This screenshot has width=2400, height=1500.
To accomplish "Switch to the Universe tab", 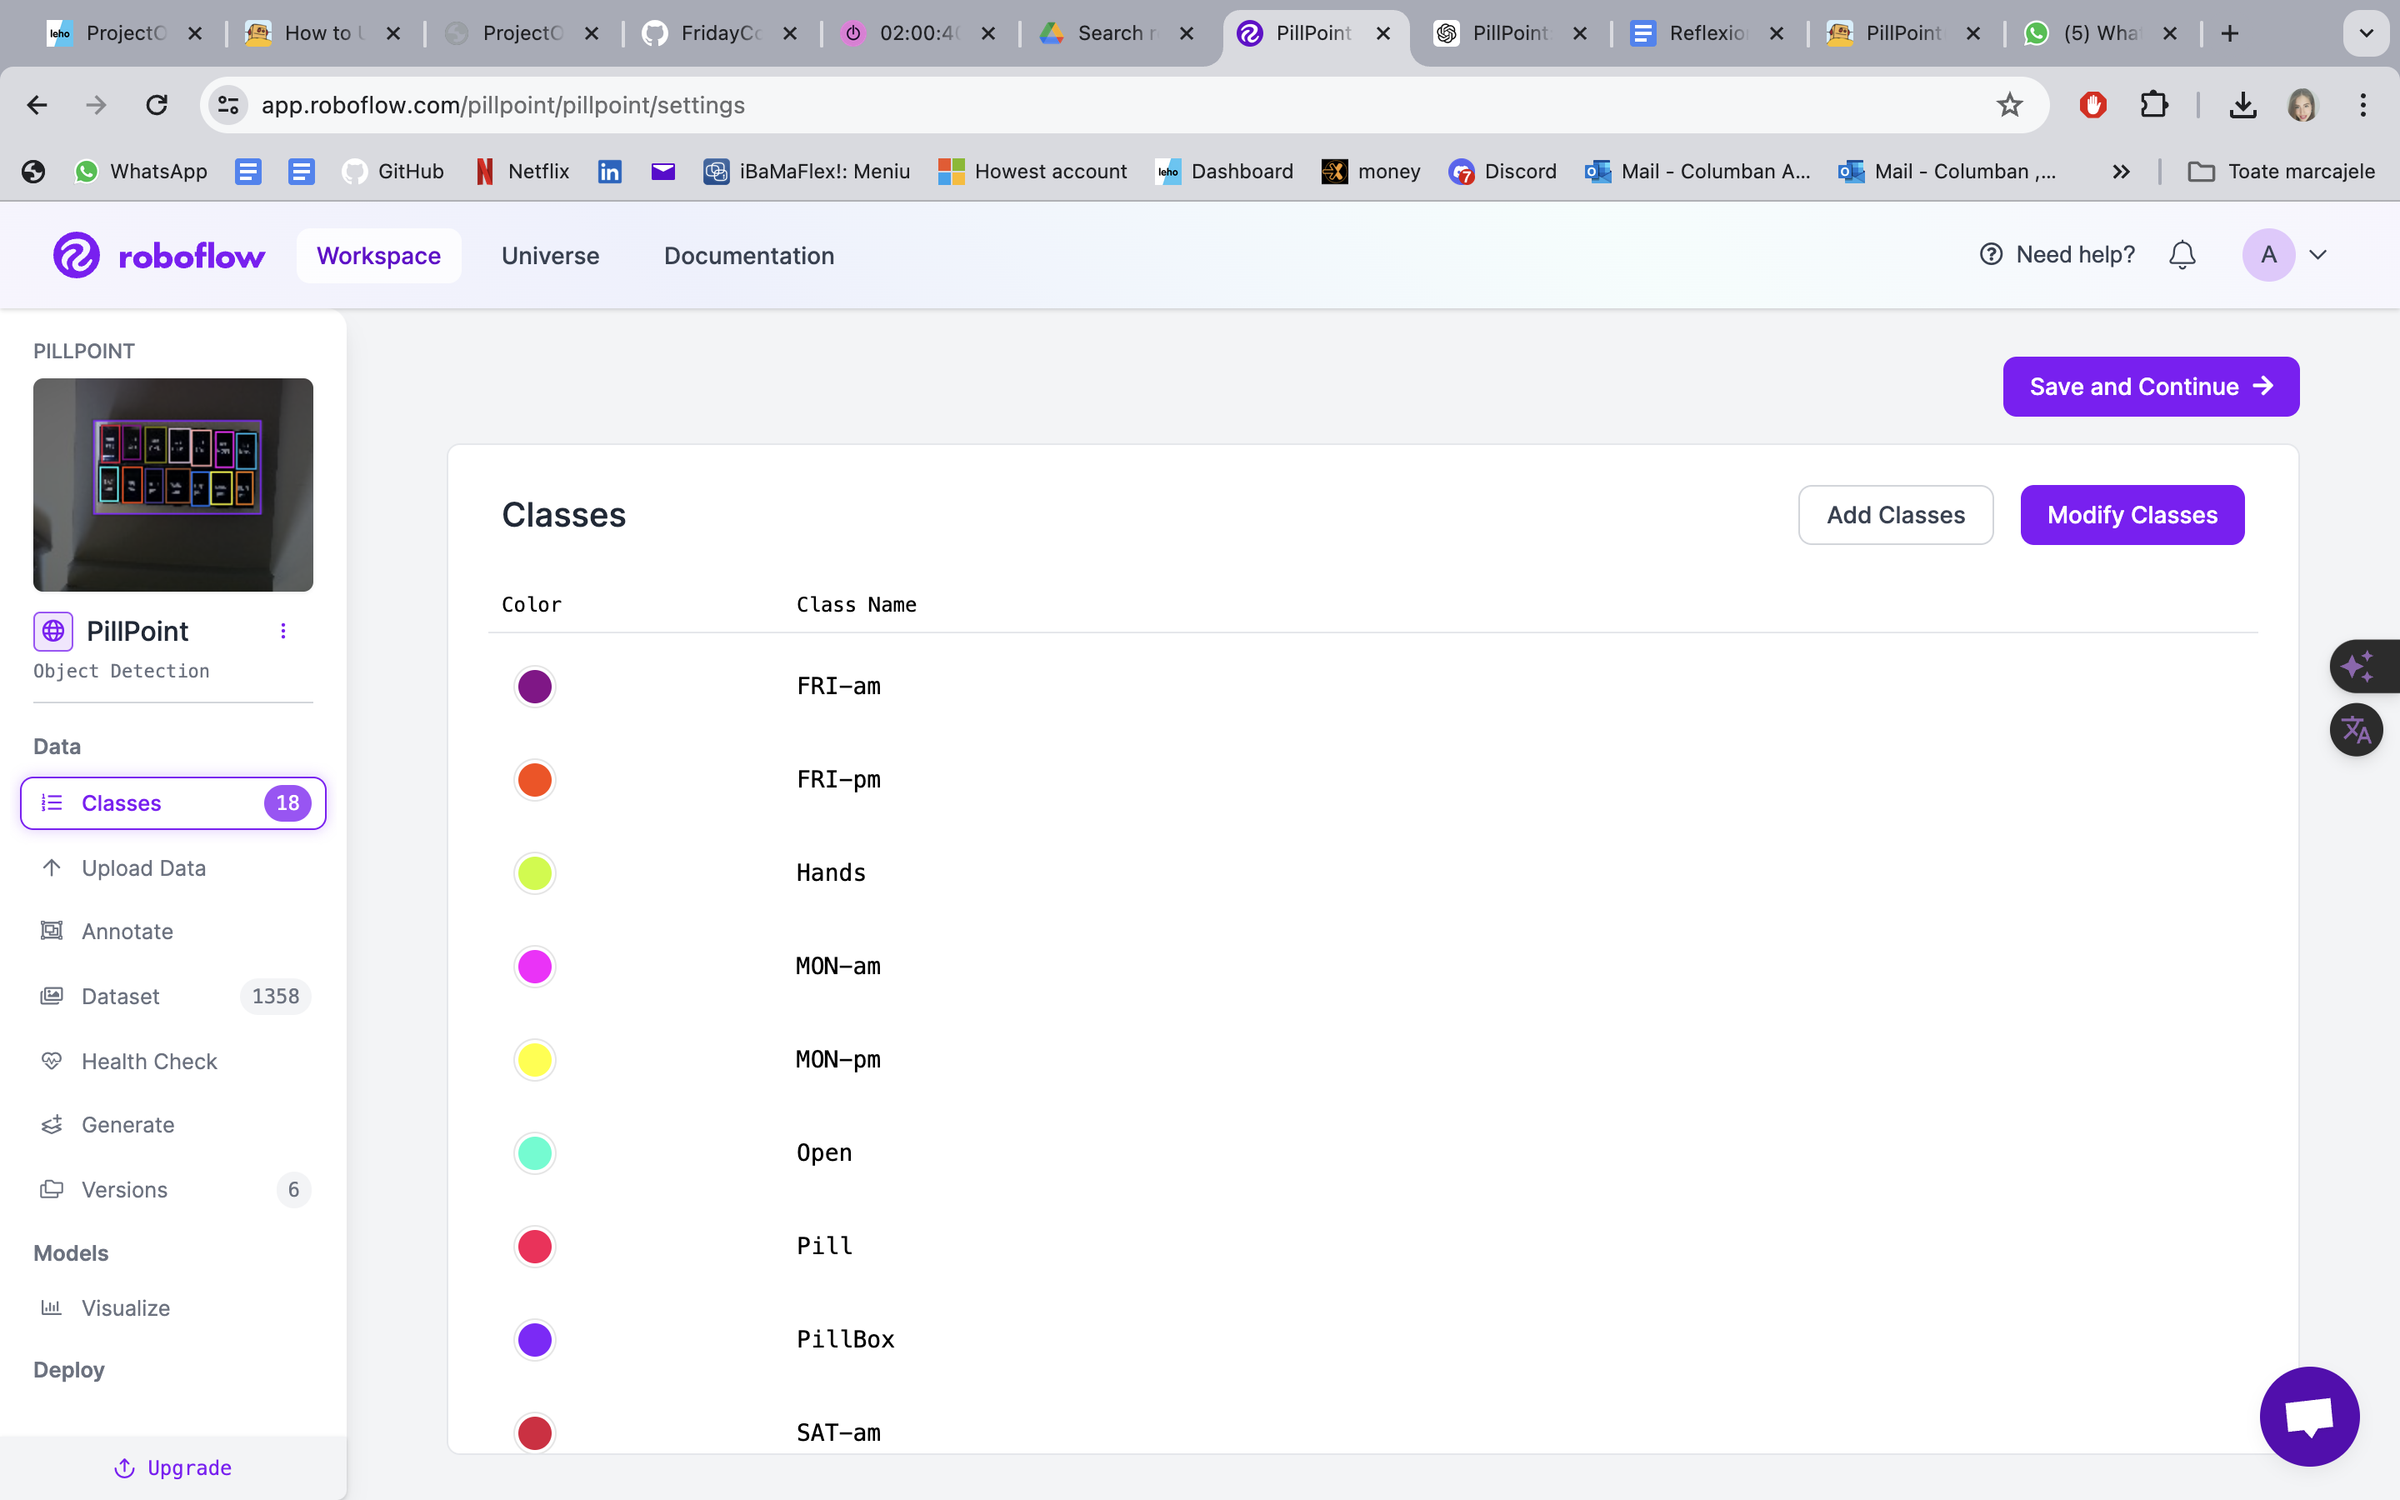I will click(550, 256).
